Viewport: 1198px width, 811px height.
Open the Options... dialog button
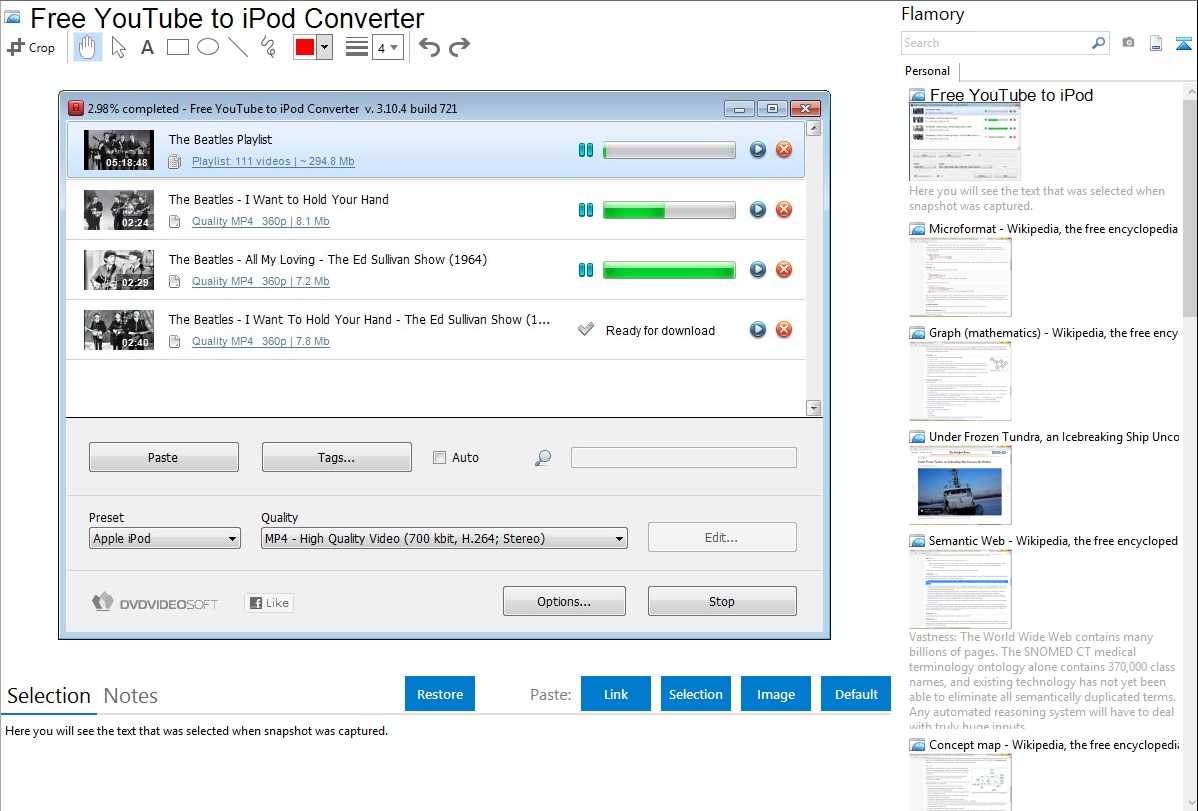[x=564, y=602]
